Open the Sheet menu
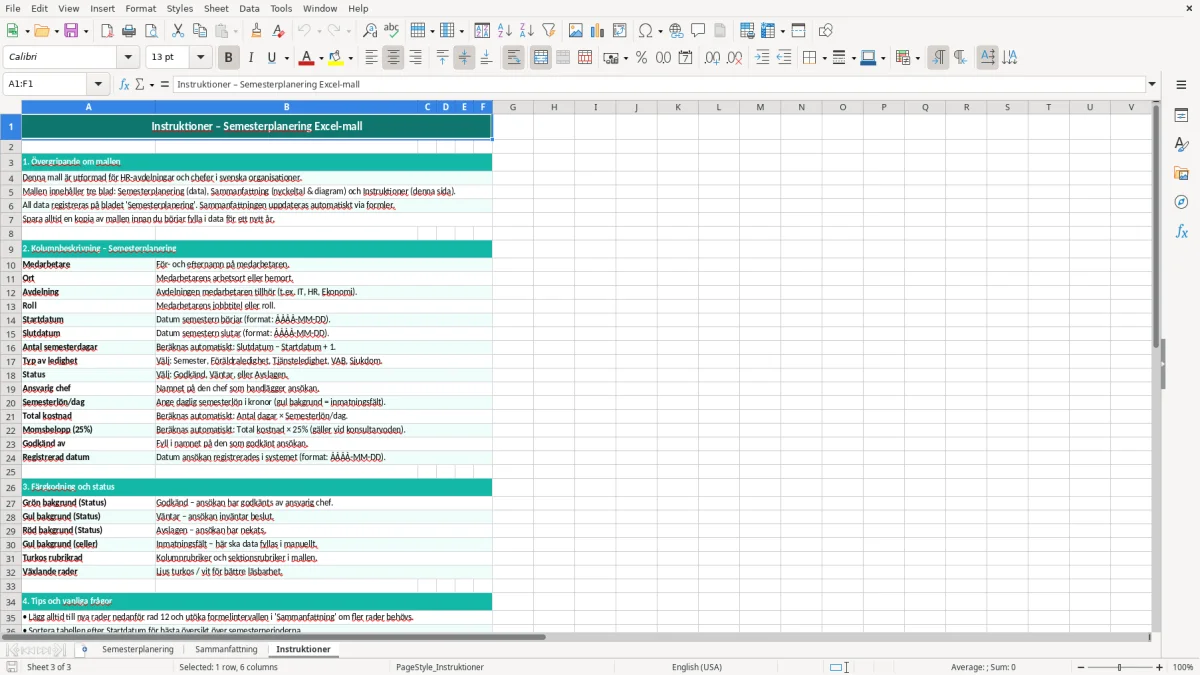 coord(216,8)
